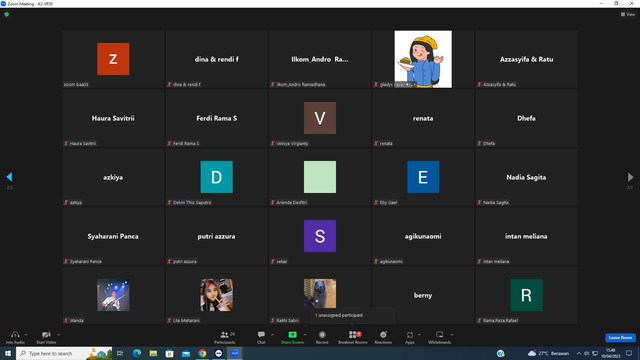Image resolution: width=640 pixels, height=360 pixels.
Task: Go to previous gallery page with left arrow
Action: (x=9, y=177)
